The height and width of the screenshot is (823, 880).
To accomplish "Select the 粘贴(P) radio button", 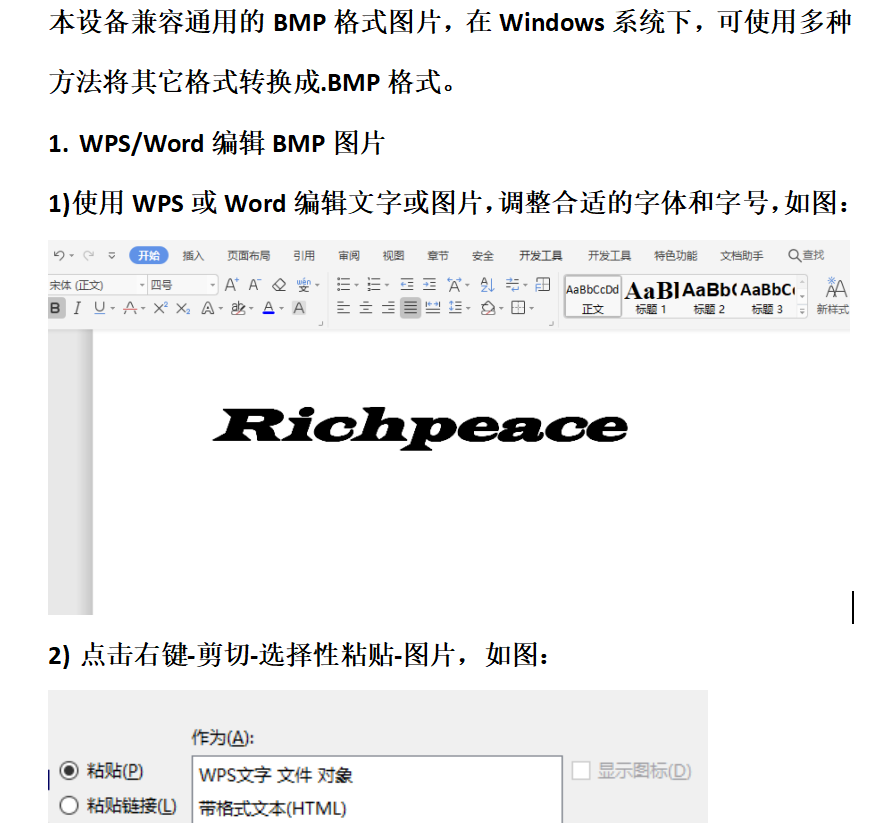I will 69,771.
